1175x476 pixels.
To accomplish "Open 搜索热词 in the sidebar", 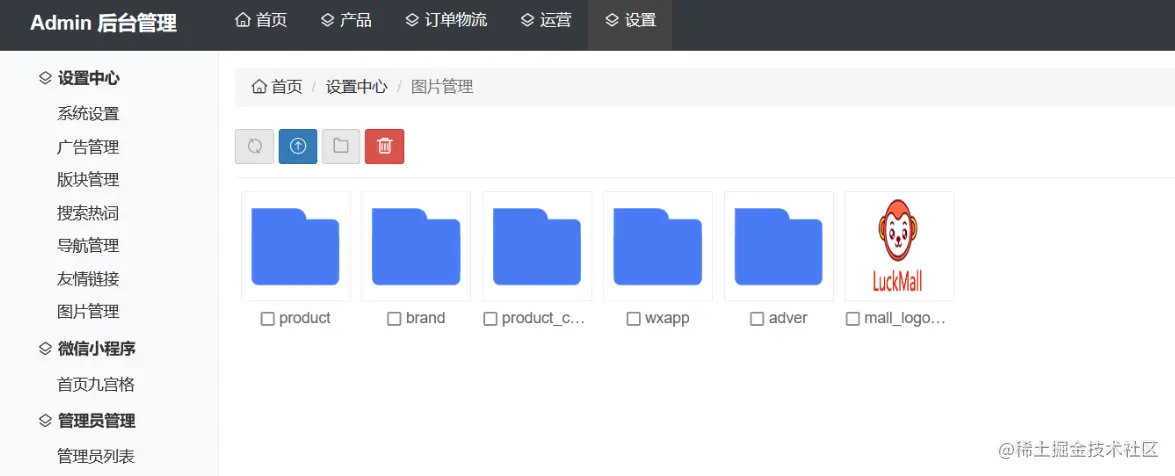I will point(88,214).
